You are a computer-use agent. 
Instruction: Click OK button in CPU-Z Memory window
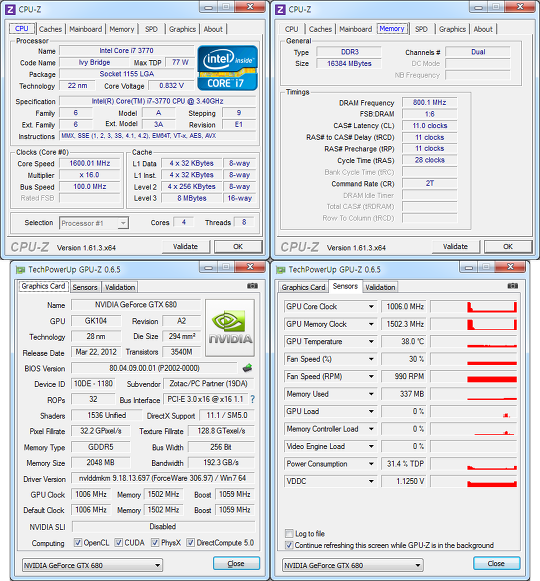pos(508,246)
